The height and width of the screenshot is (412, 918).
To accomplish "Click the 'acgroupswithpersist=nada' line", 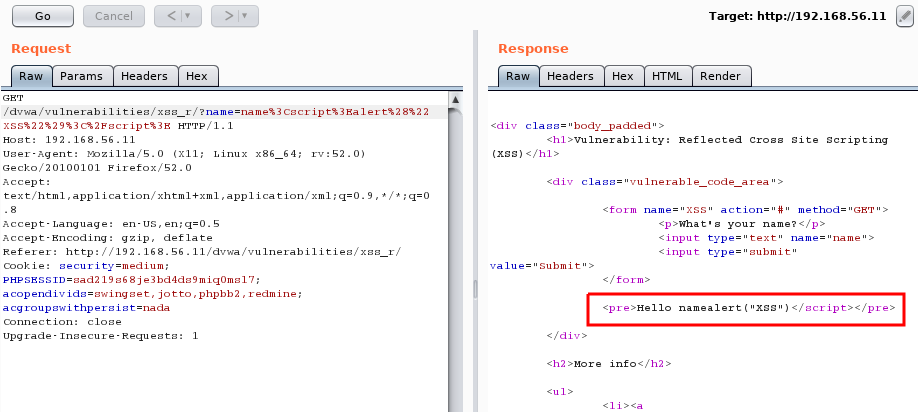I will 86,308.
